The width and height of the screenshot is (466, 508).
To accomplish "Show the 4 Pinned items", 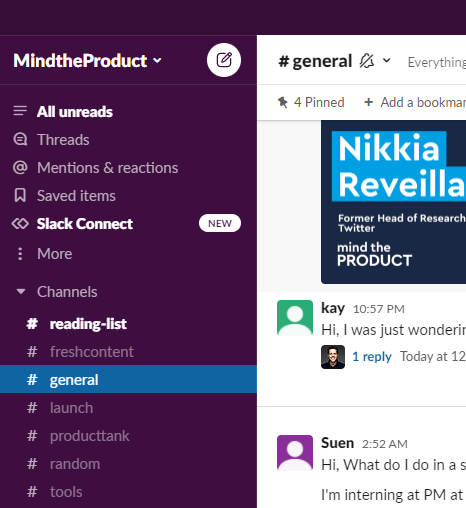I will click(x=311, y=102).
